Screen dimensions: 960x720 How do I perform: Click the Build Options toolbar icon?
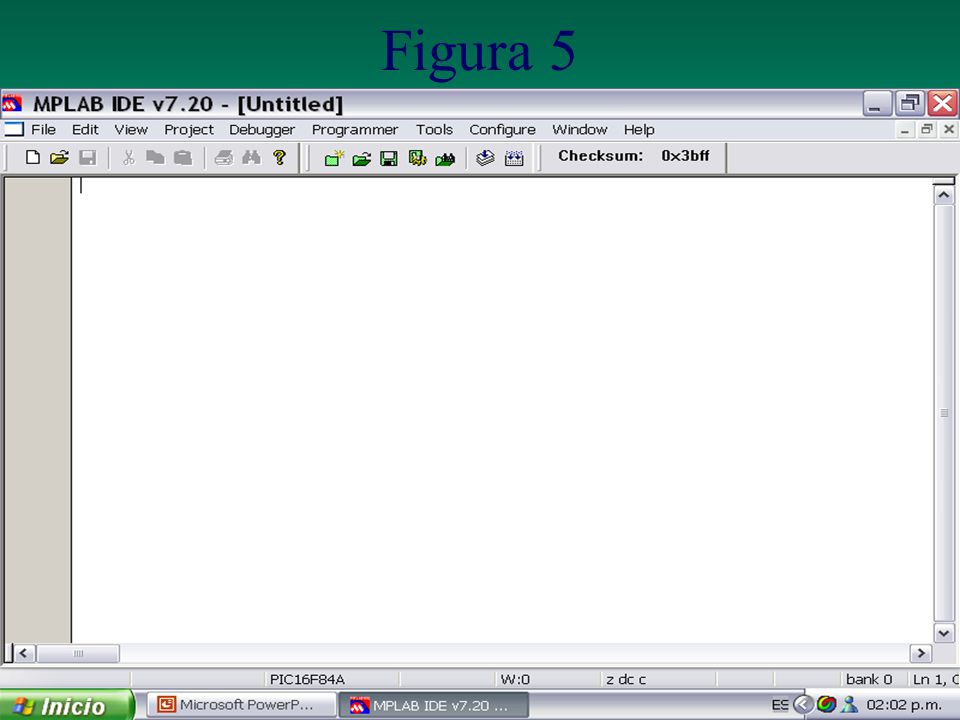[418, 159]
